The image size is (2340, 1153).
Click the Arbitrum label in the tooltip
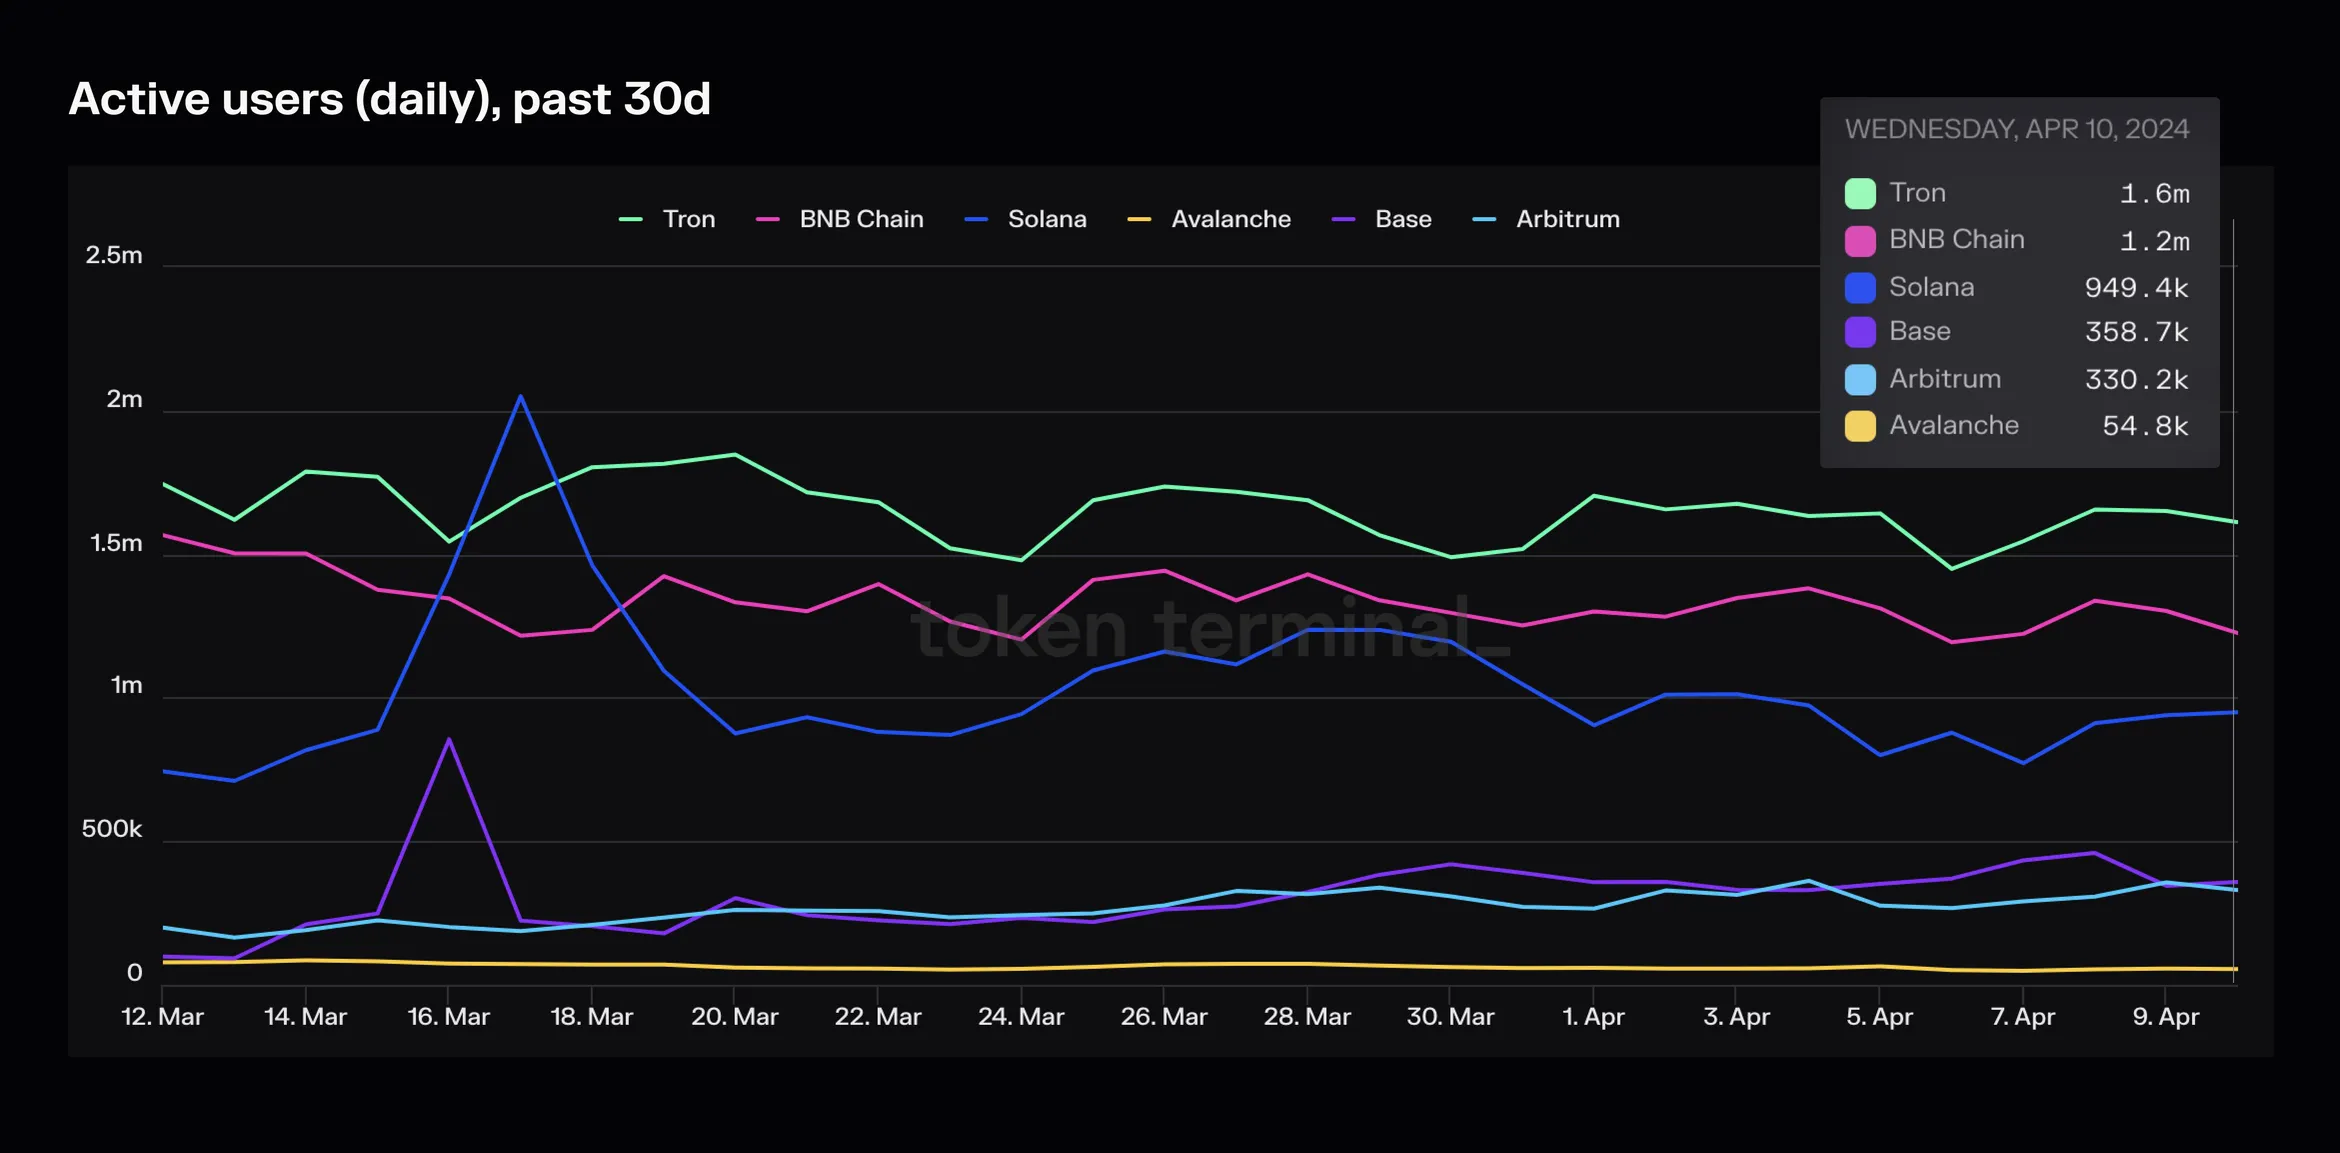tap(1945, 380)
